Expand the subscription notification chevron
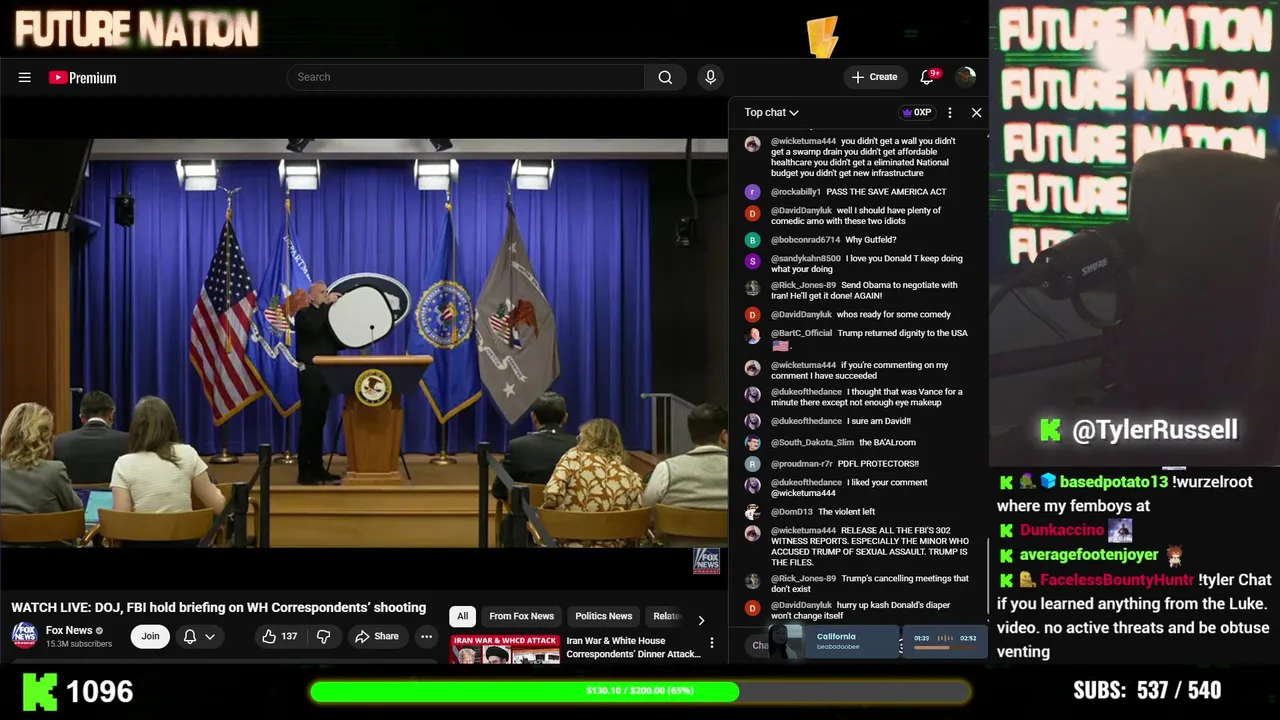Image resolution: width=1280 pixels, height=720 pixels. (x=210, y=636)
